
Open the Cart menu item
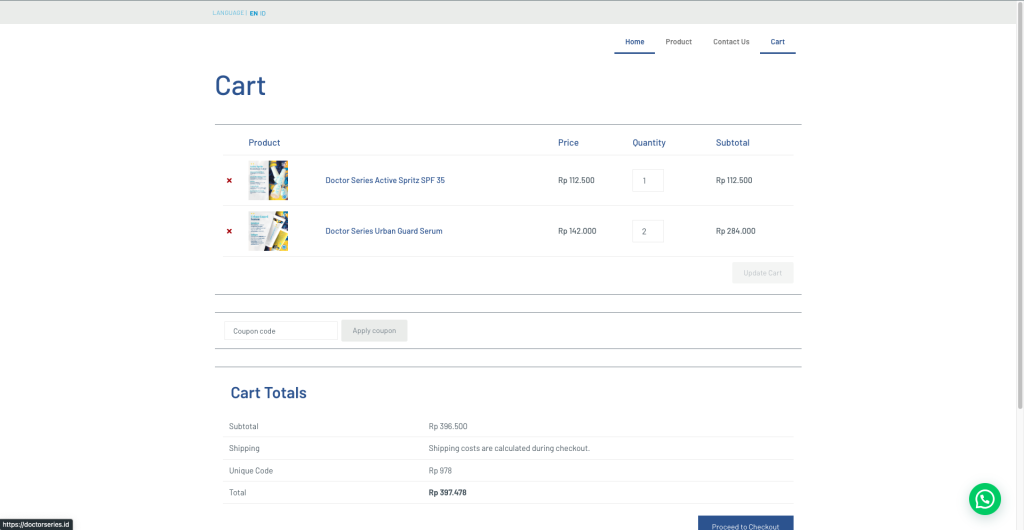[x=777, y=42]
